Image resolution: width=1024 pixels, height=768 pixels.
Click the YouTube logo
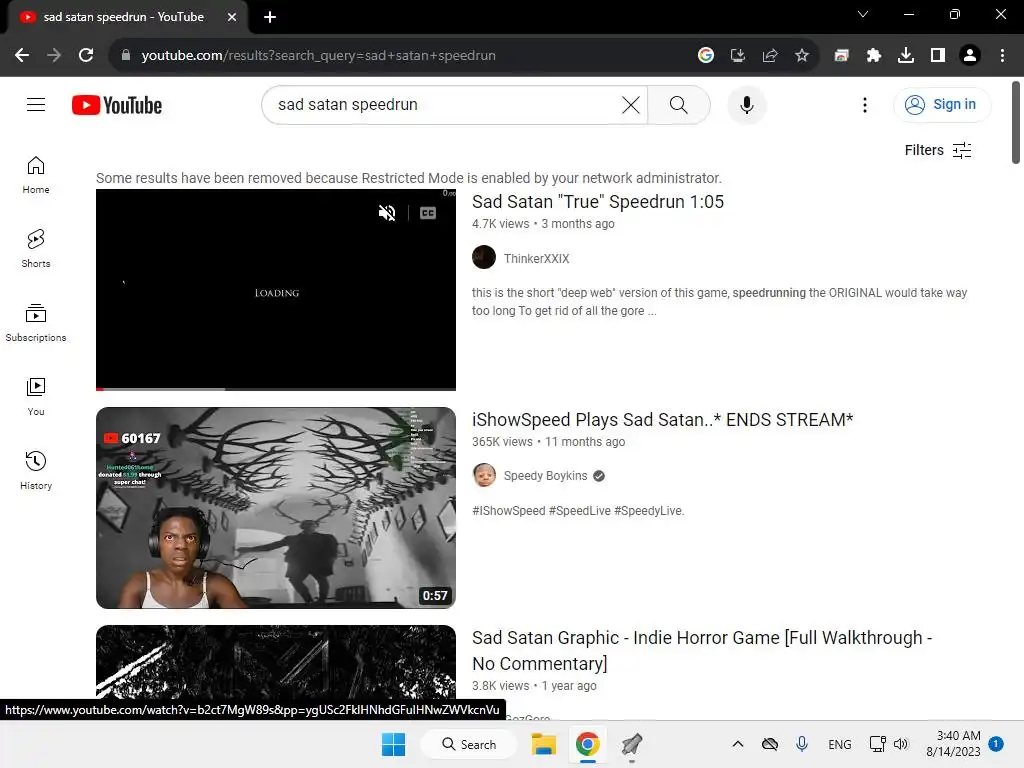click(x=117, y=105)
